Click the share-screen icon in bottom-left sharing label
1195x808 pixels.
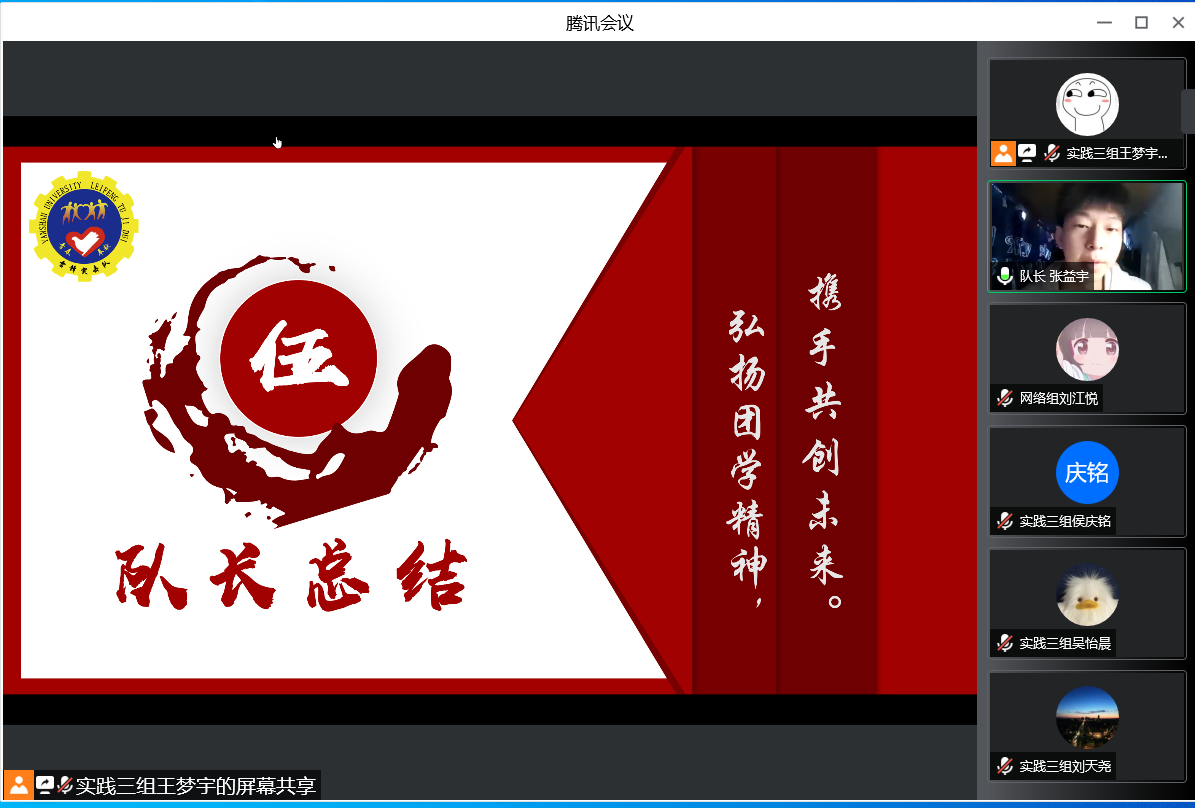coord(45,785)
